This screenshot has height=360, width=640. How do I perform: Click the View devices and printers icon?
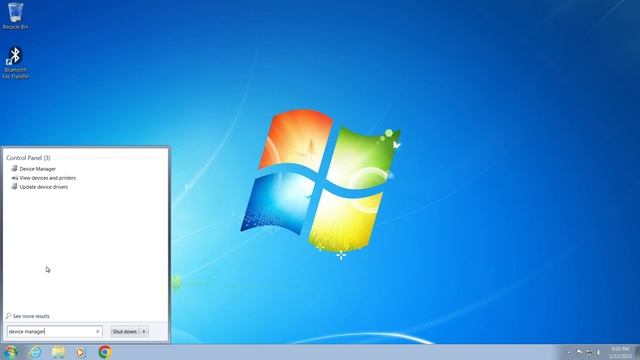(15, 178)
